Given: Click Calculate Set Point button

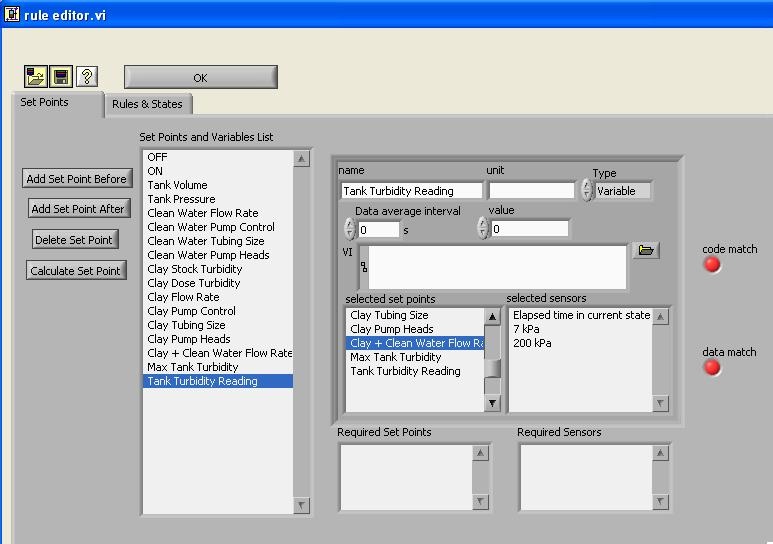Looking at the screenshot, I should [x=76, y=271].
